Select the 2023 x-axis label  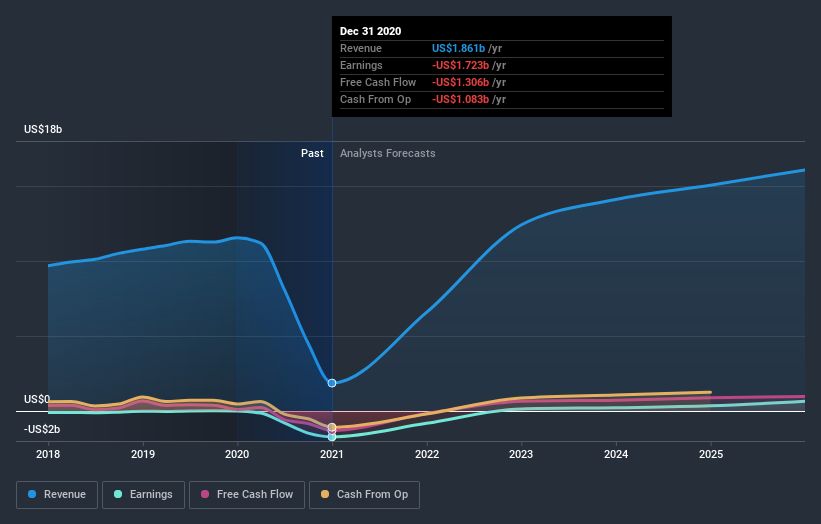pos(521,454)
